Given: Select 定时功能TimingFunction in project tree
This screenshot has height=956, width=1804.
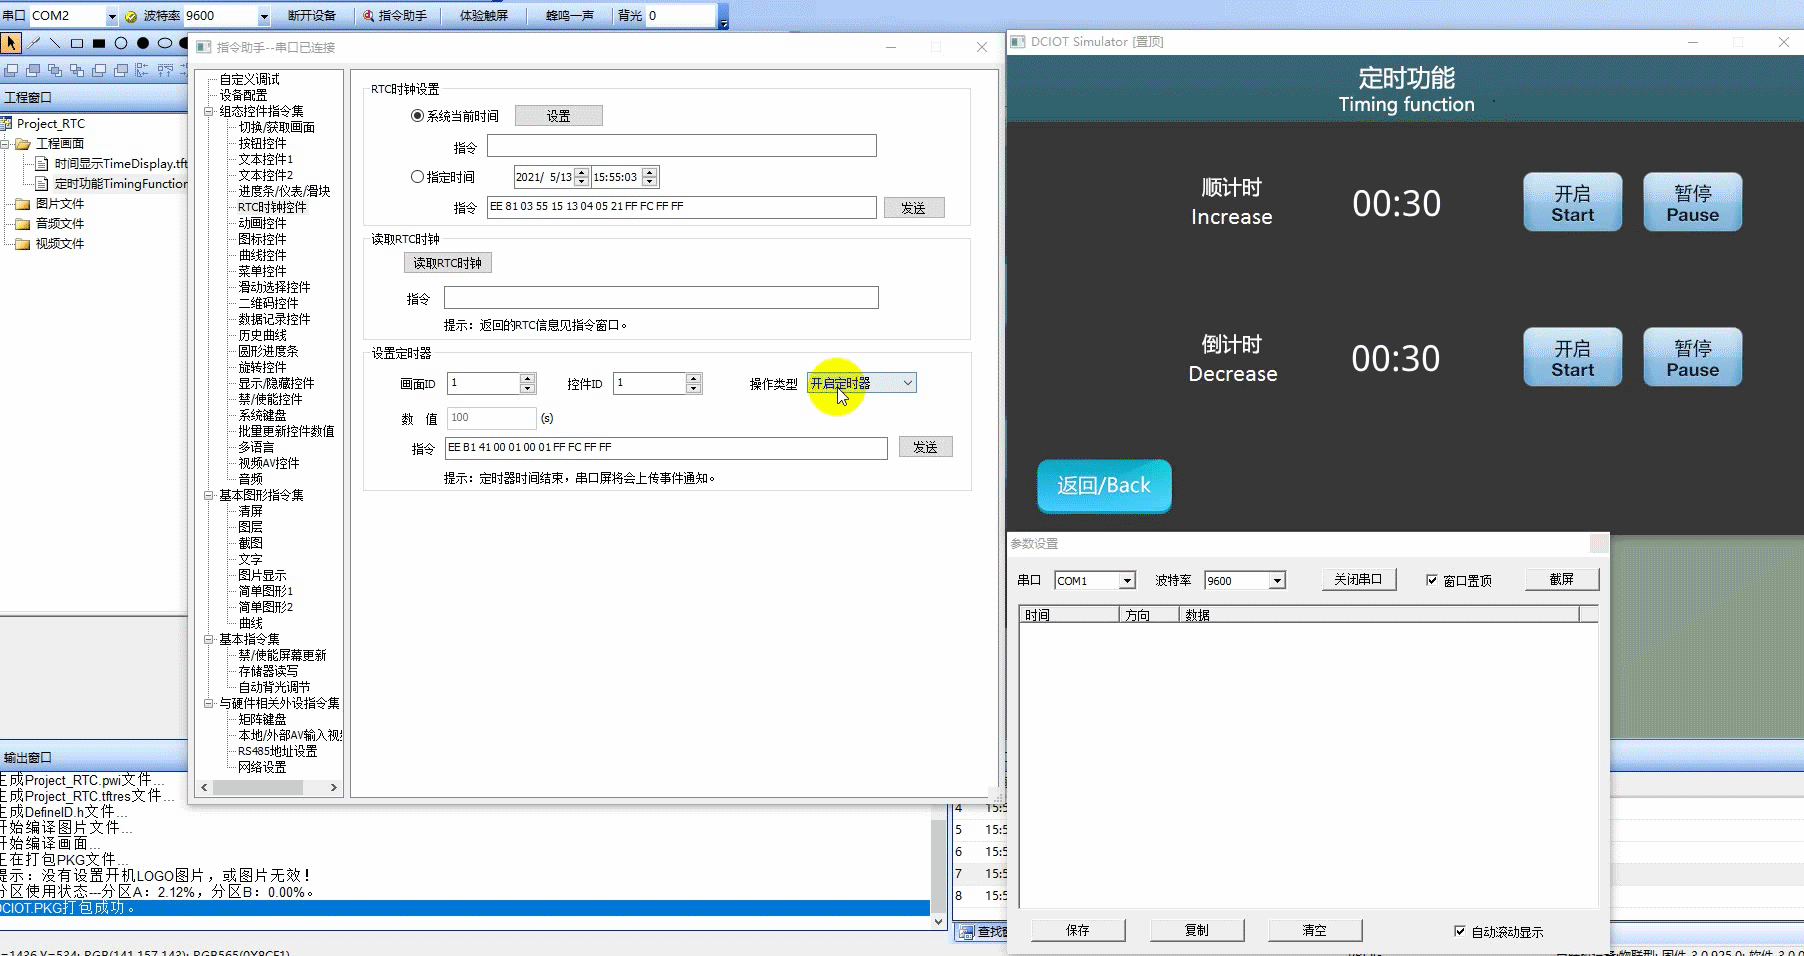Looking at the screenshot, I should pos(120,184).
